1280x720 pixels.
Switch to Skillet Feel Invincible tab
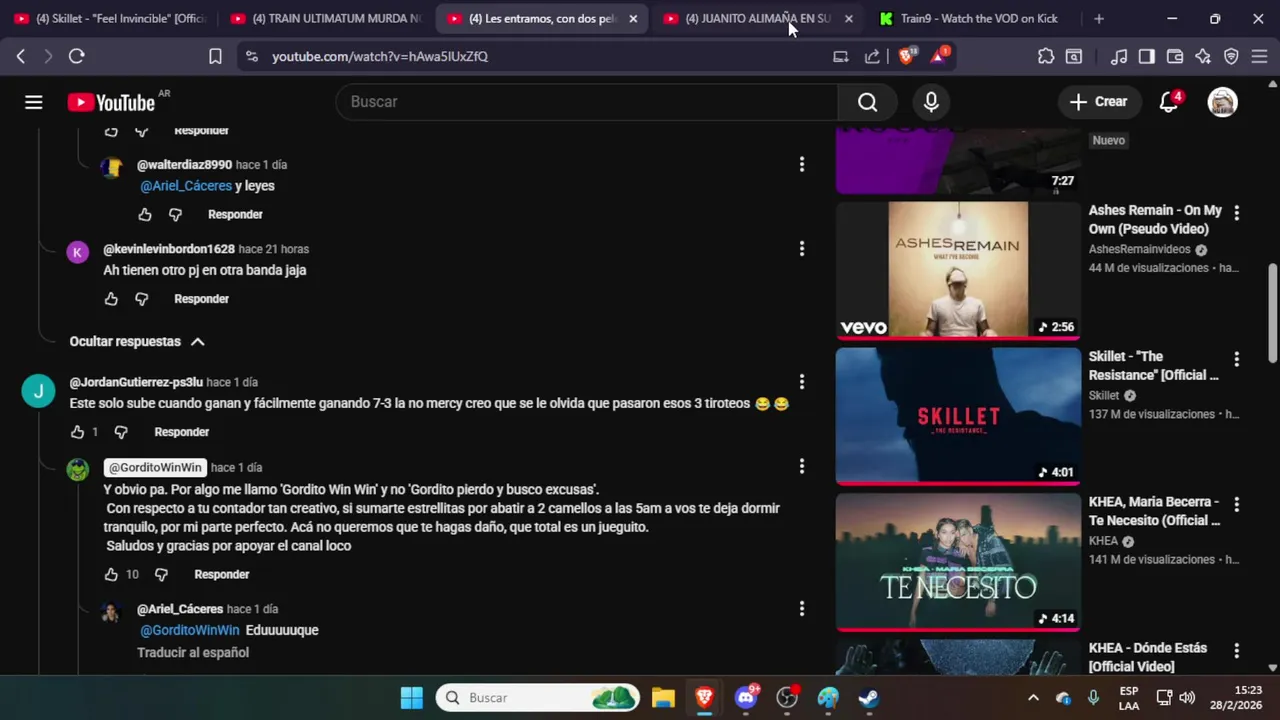coord(110,18)
